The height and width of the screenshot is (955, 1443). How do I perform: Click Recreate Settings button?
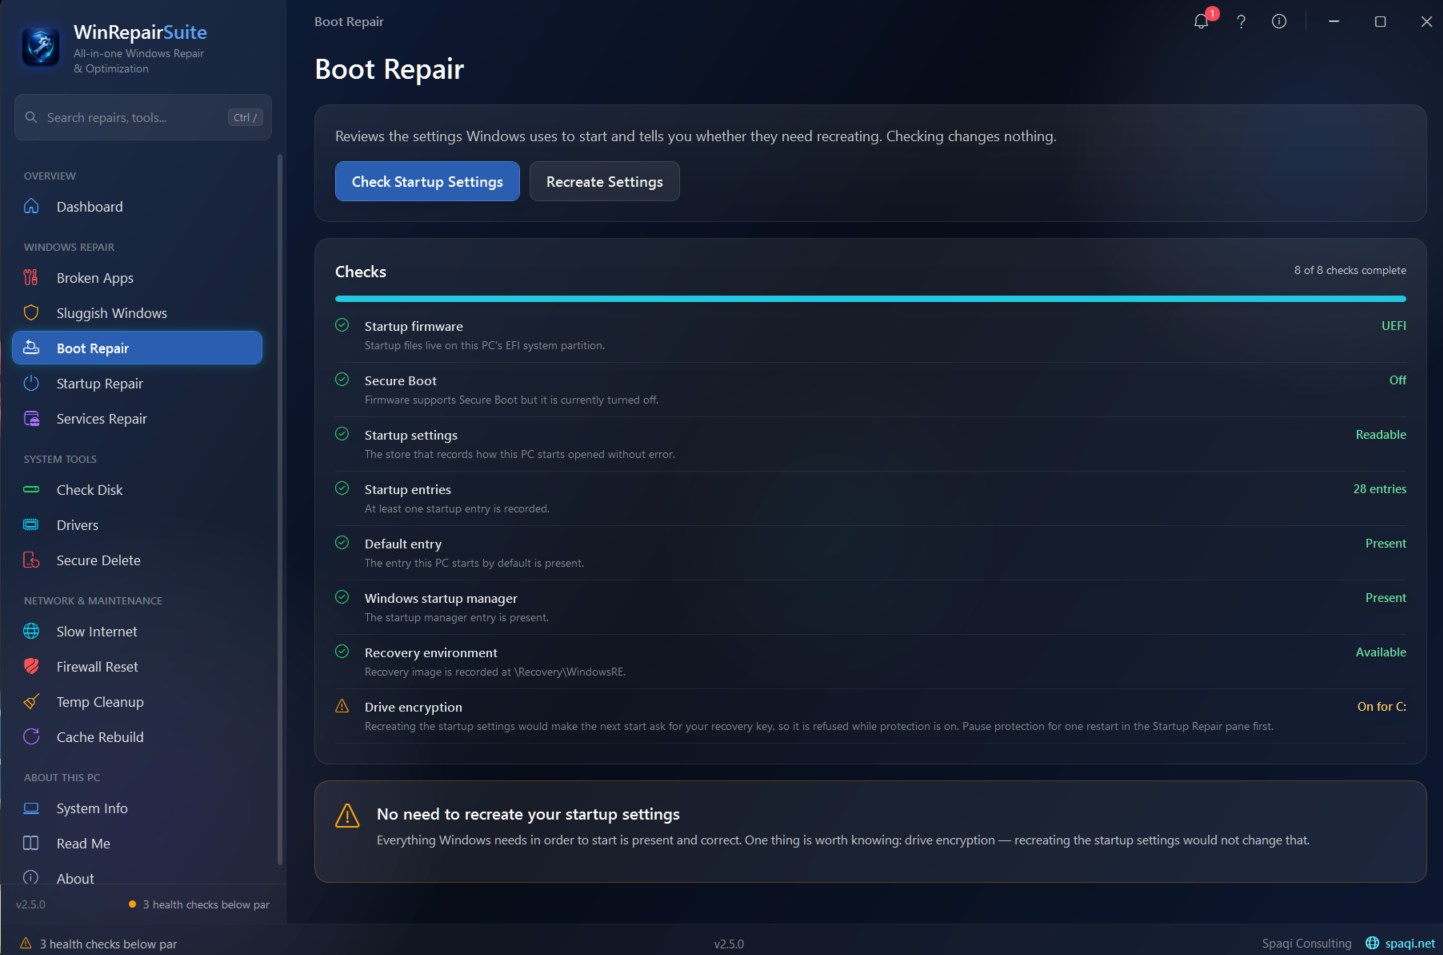[604, 181]
